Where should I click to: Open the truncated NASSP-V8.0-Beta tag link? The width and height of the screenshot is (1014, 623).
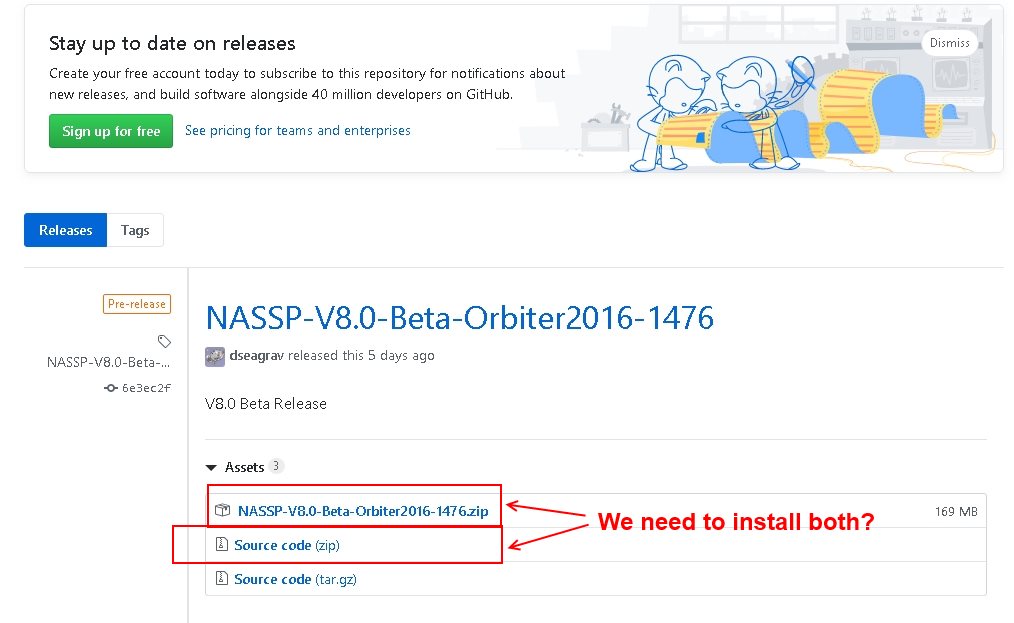[108, 362]
